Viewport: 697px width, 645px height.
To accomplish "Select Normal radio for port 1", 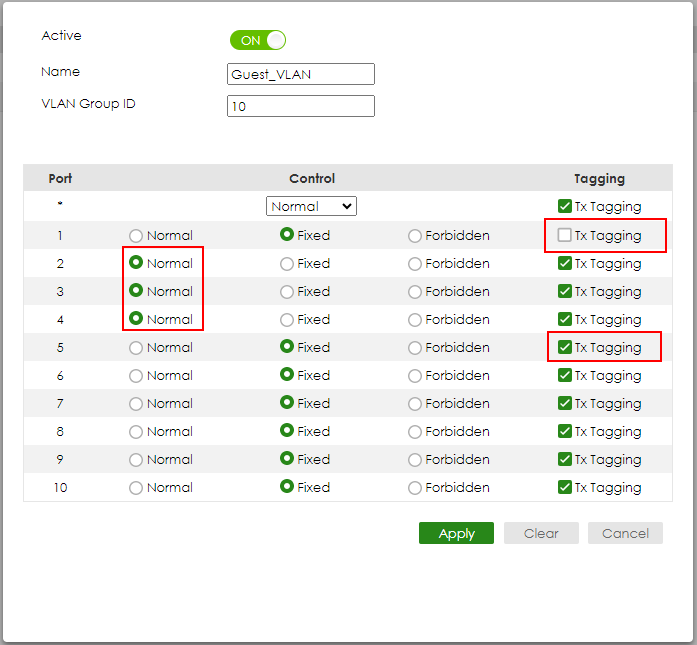I will tap(137, 236).
